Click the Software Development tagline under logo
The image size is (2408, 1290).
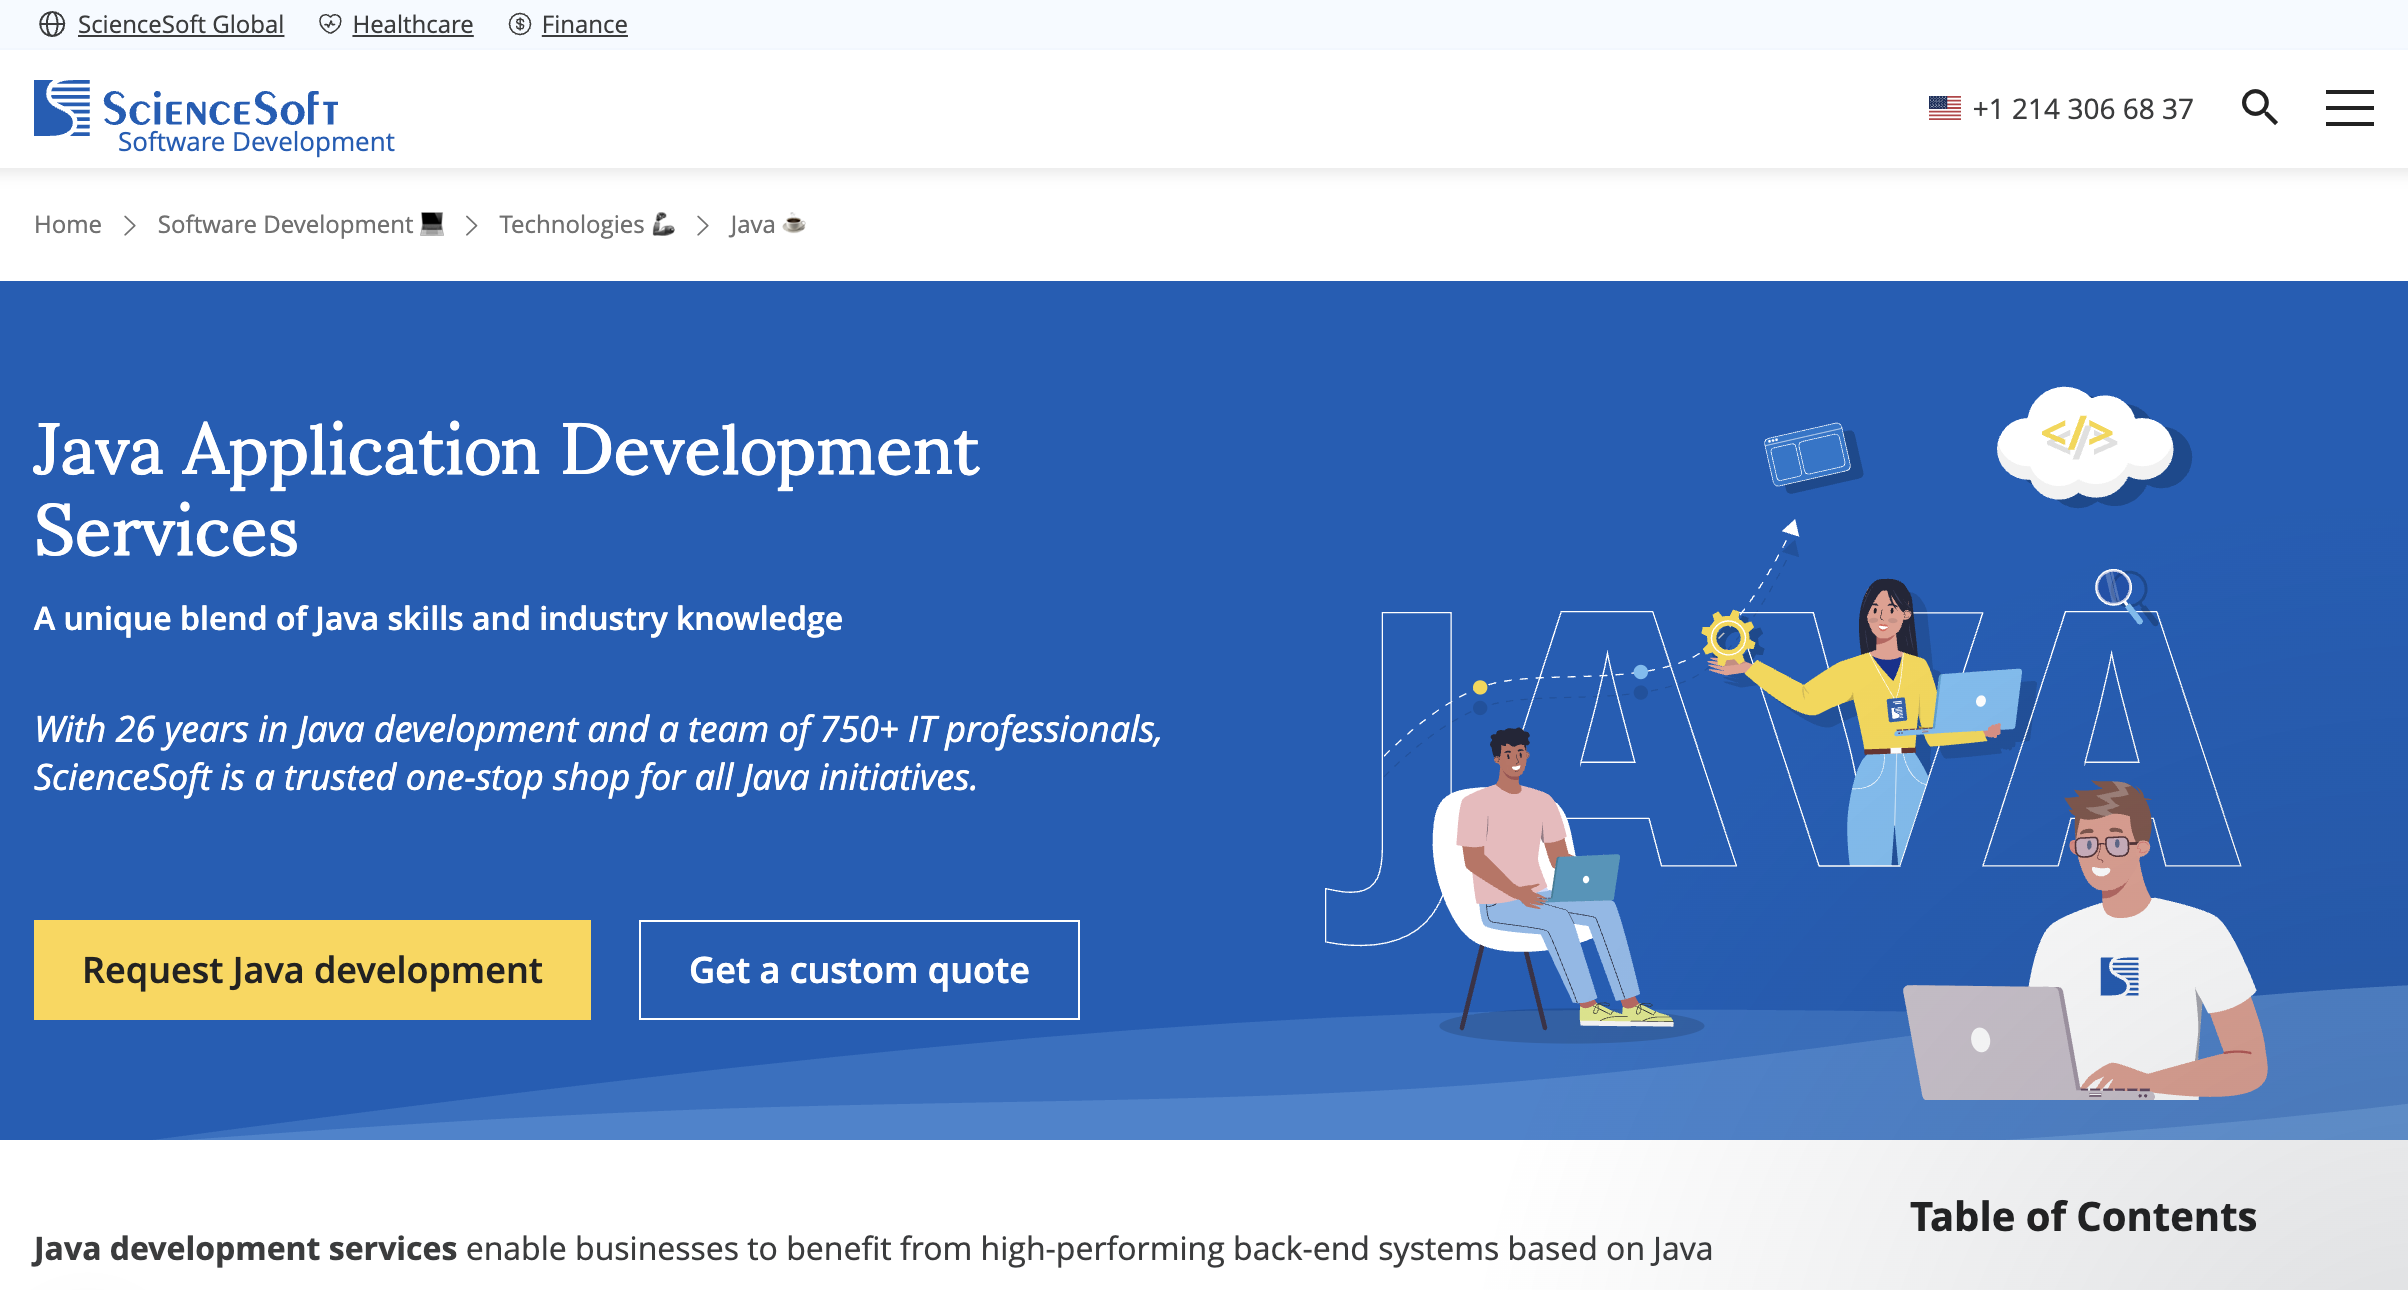(256, 142)
